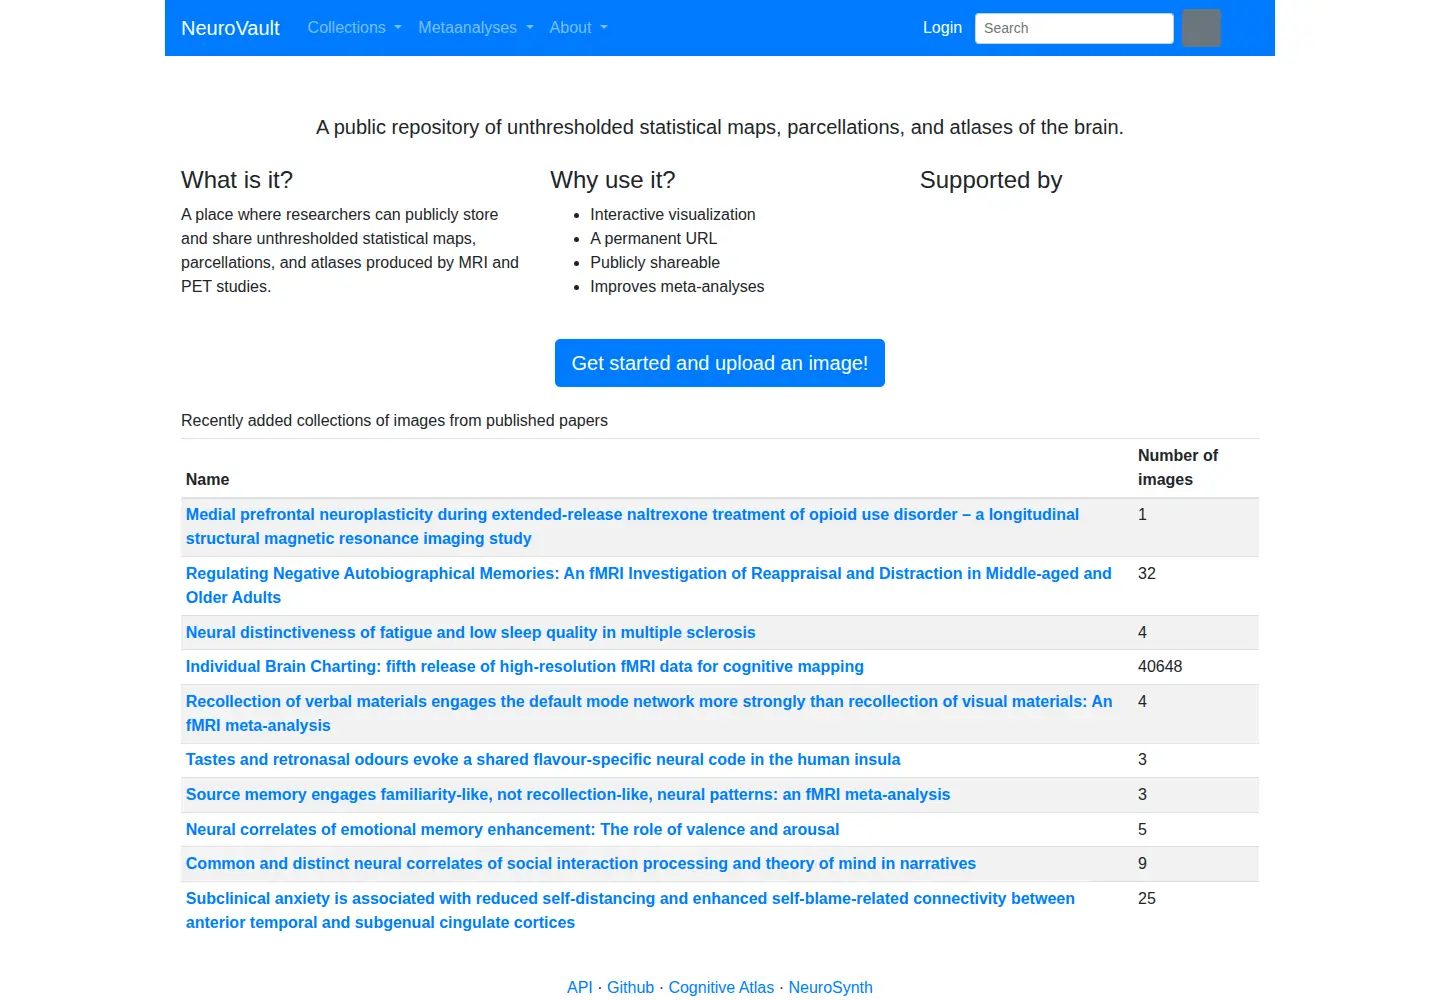Open the Collections dropdown menu
Image resolution: width=1440 pixels, height=1000 pixels.
pos(354,28)
